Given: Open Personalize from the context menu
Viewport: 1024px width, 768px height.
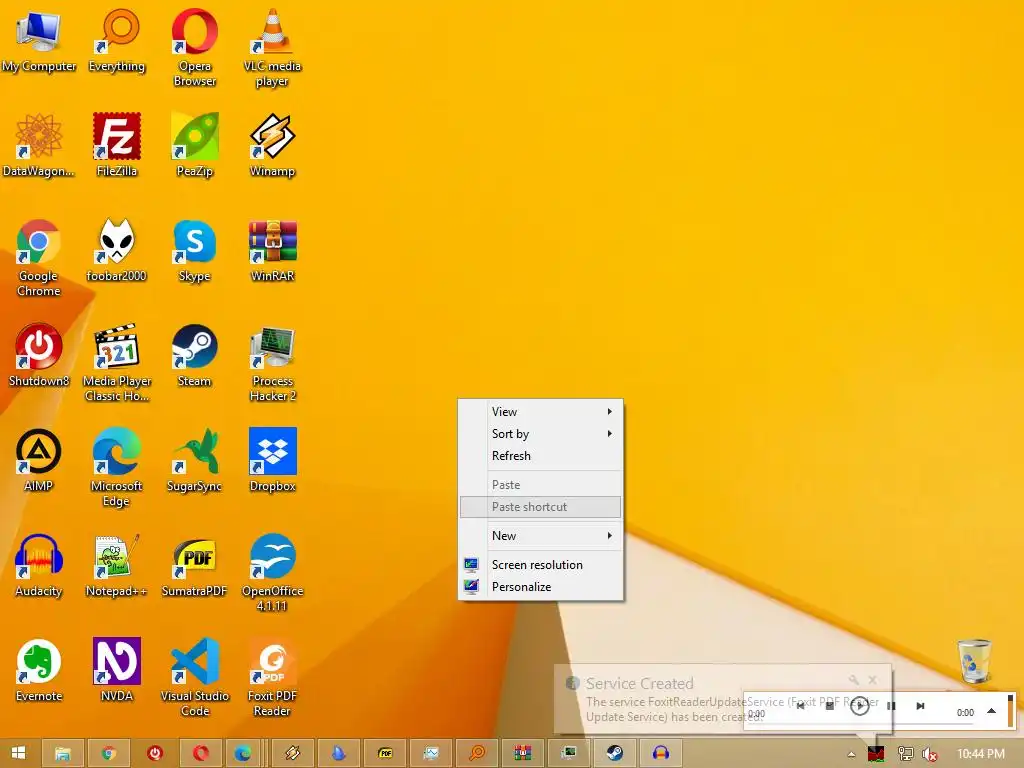Looking at the screenshot, I should tap(541, 587).
